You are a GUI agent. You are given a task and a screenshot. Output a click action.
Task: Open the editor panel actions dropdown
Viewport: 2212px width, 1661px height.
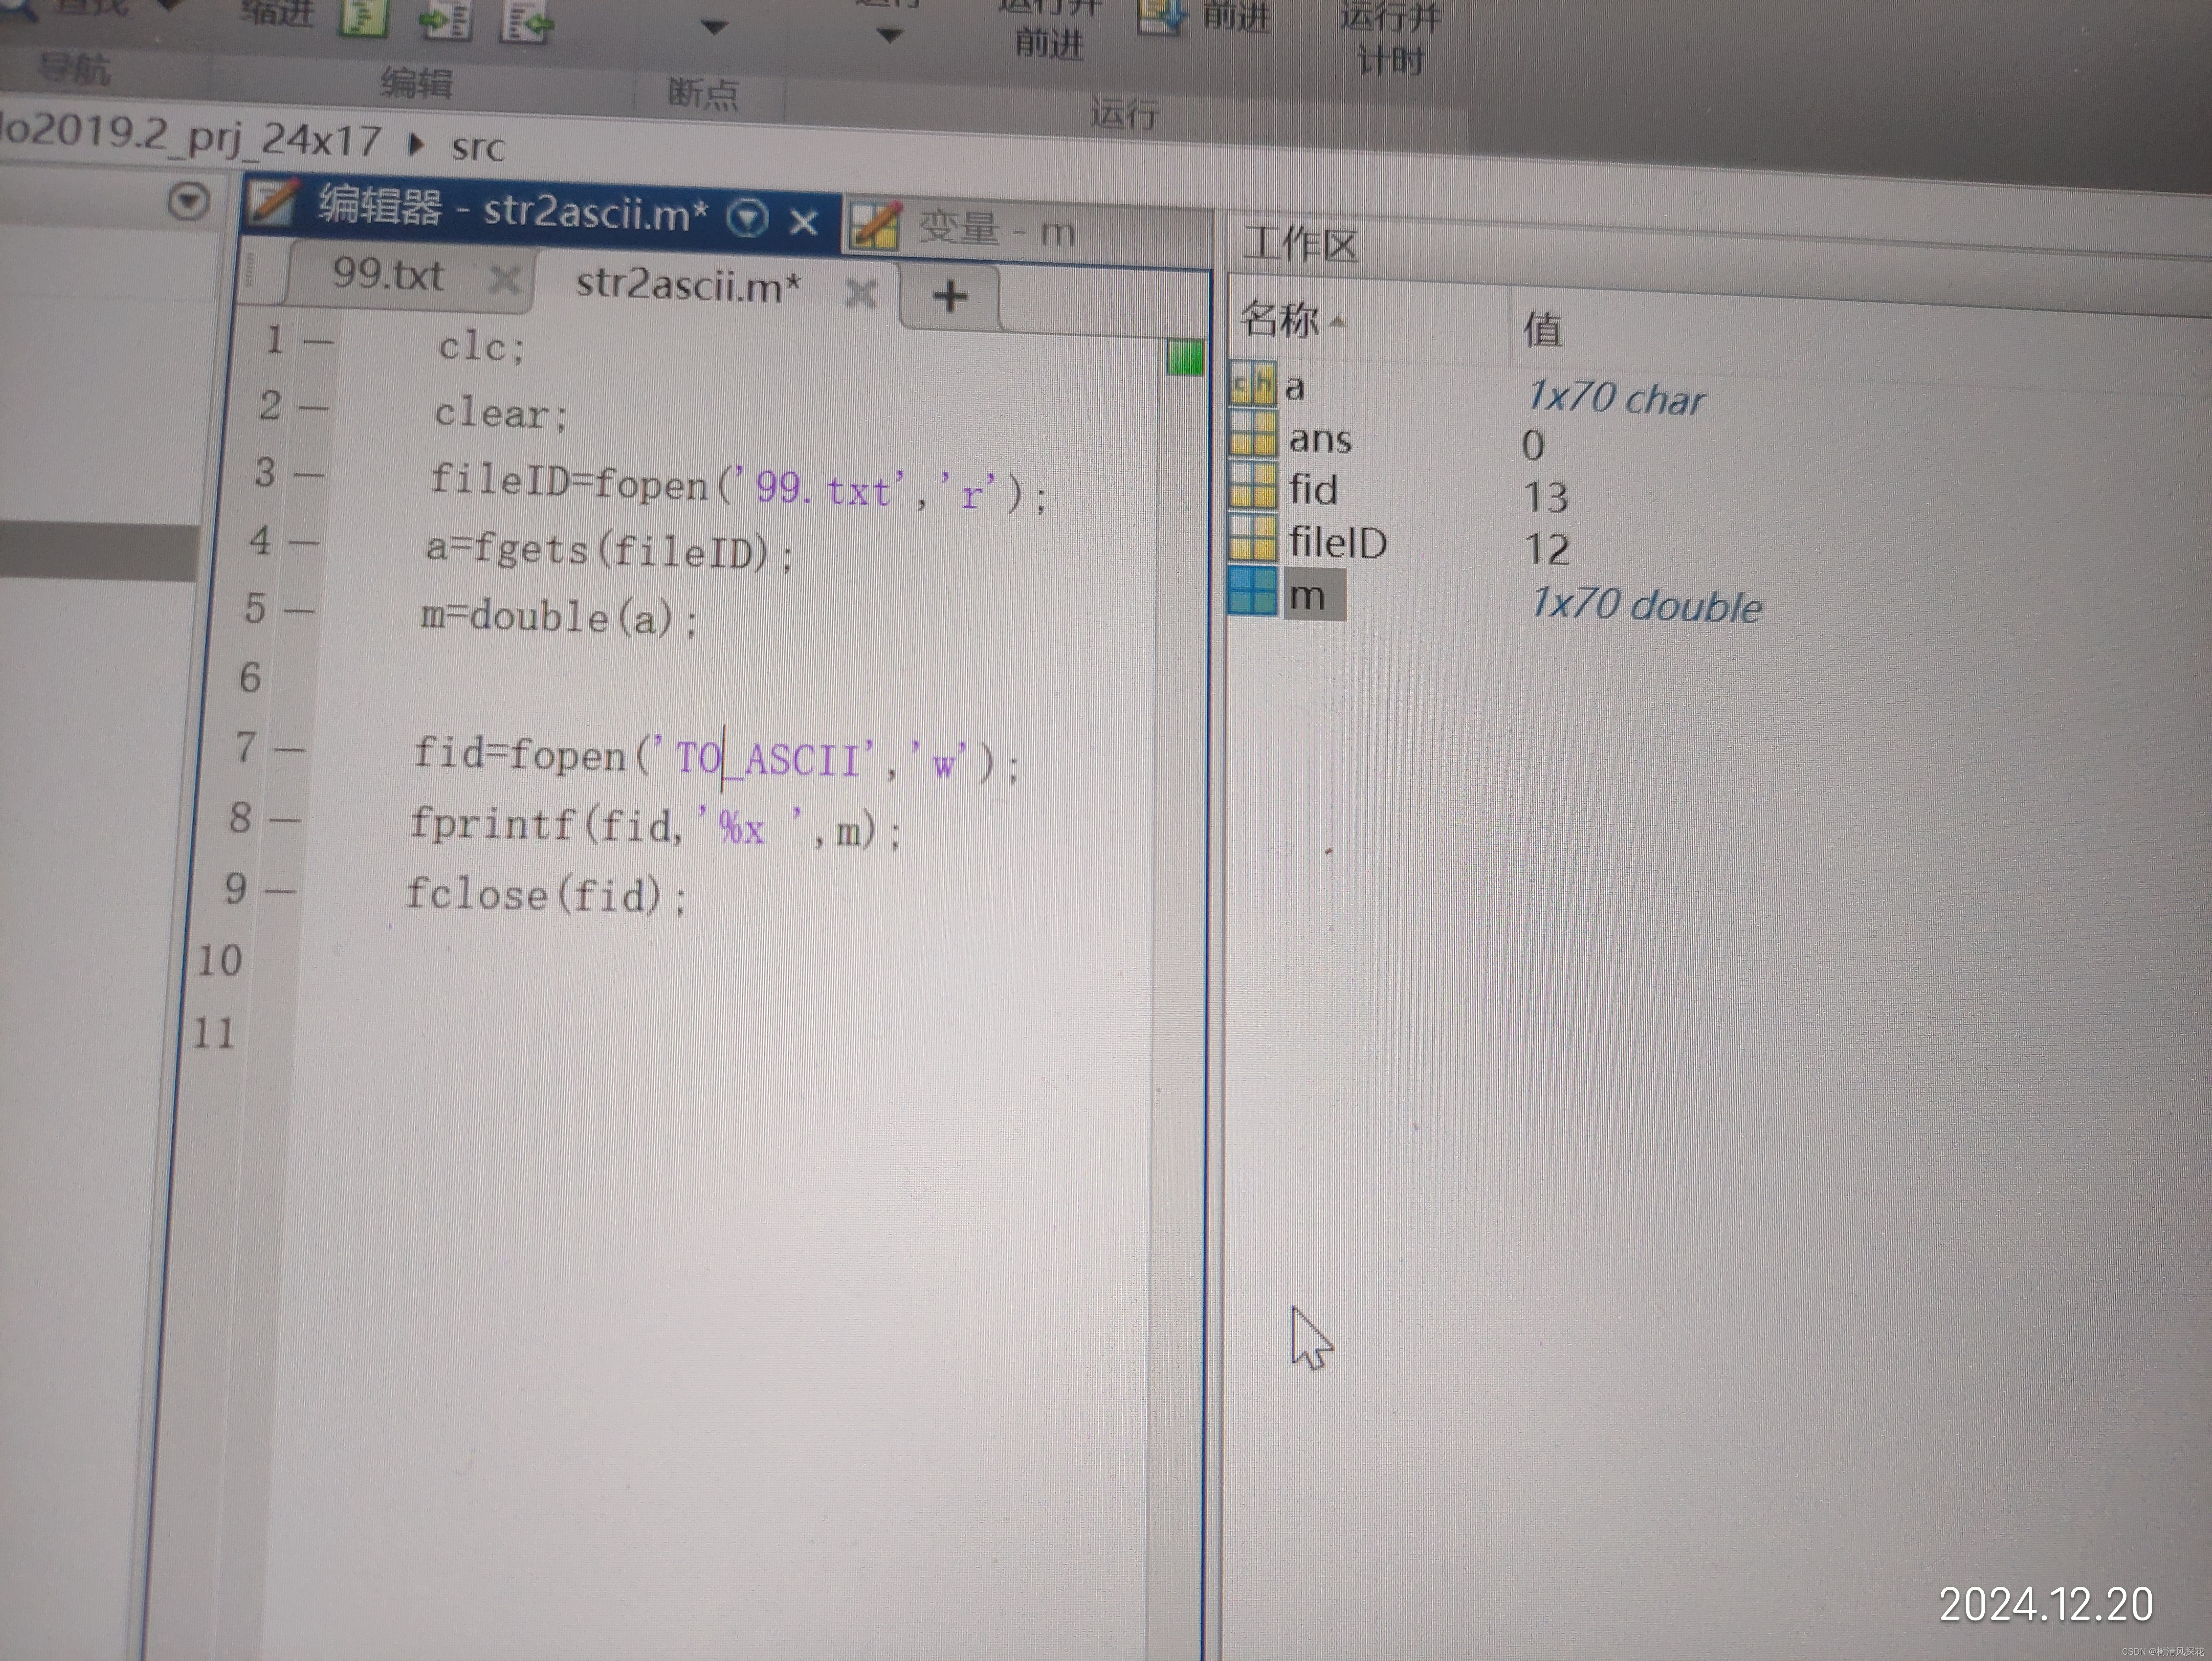pyautogui.click(x=747, y=217)
